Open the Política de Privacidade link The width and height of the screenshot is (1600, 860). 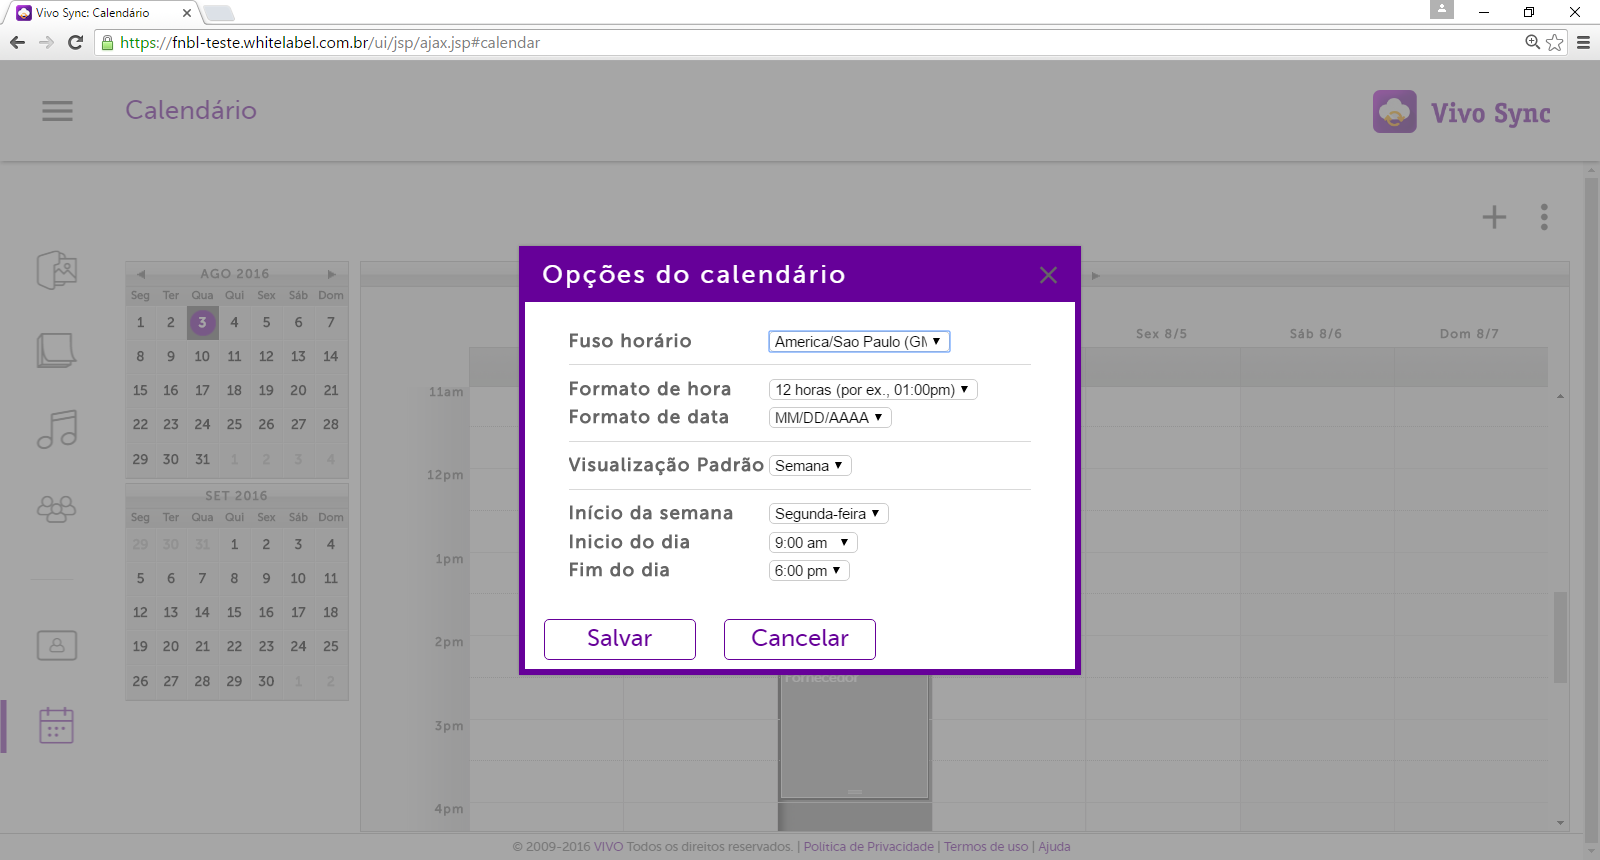[x=869, y=847]
